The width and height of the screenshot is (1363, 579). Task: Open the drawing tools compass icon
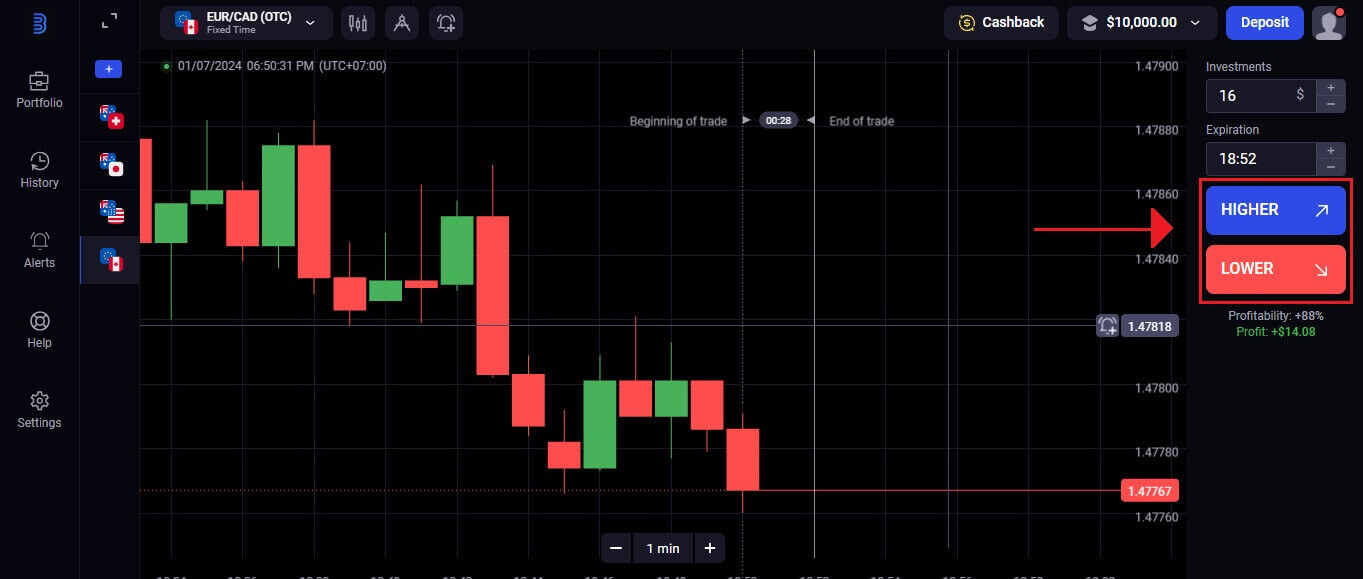402,23
